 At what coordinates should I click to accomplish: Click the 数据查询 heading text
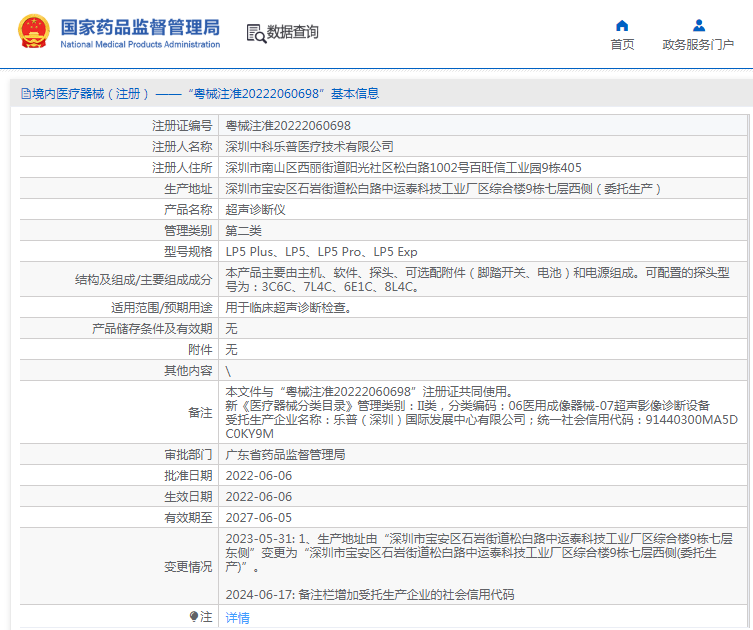pyautogui.click(x=292, y=32)
